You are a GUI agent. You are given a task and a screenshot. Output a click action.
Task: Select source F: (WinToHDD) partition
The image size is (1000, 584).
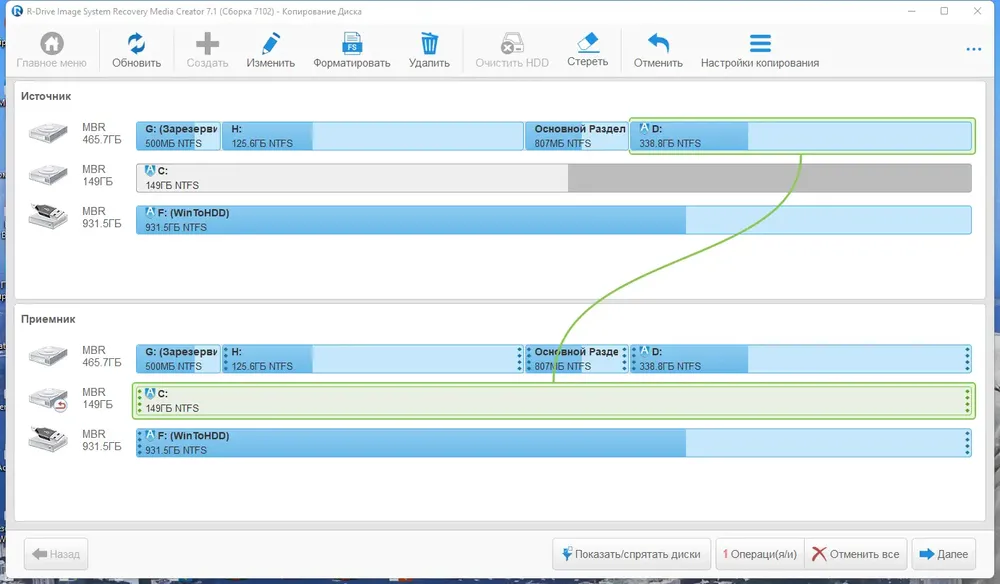(x=554, y=220)
